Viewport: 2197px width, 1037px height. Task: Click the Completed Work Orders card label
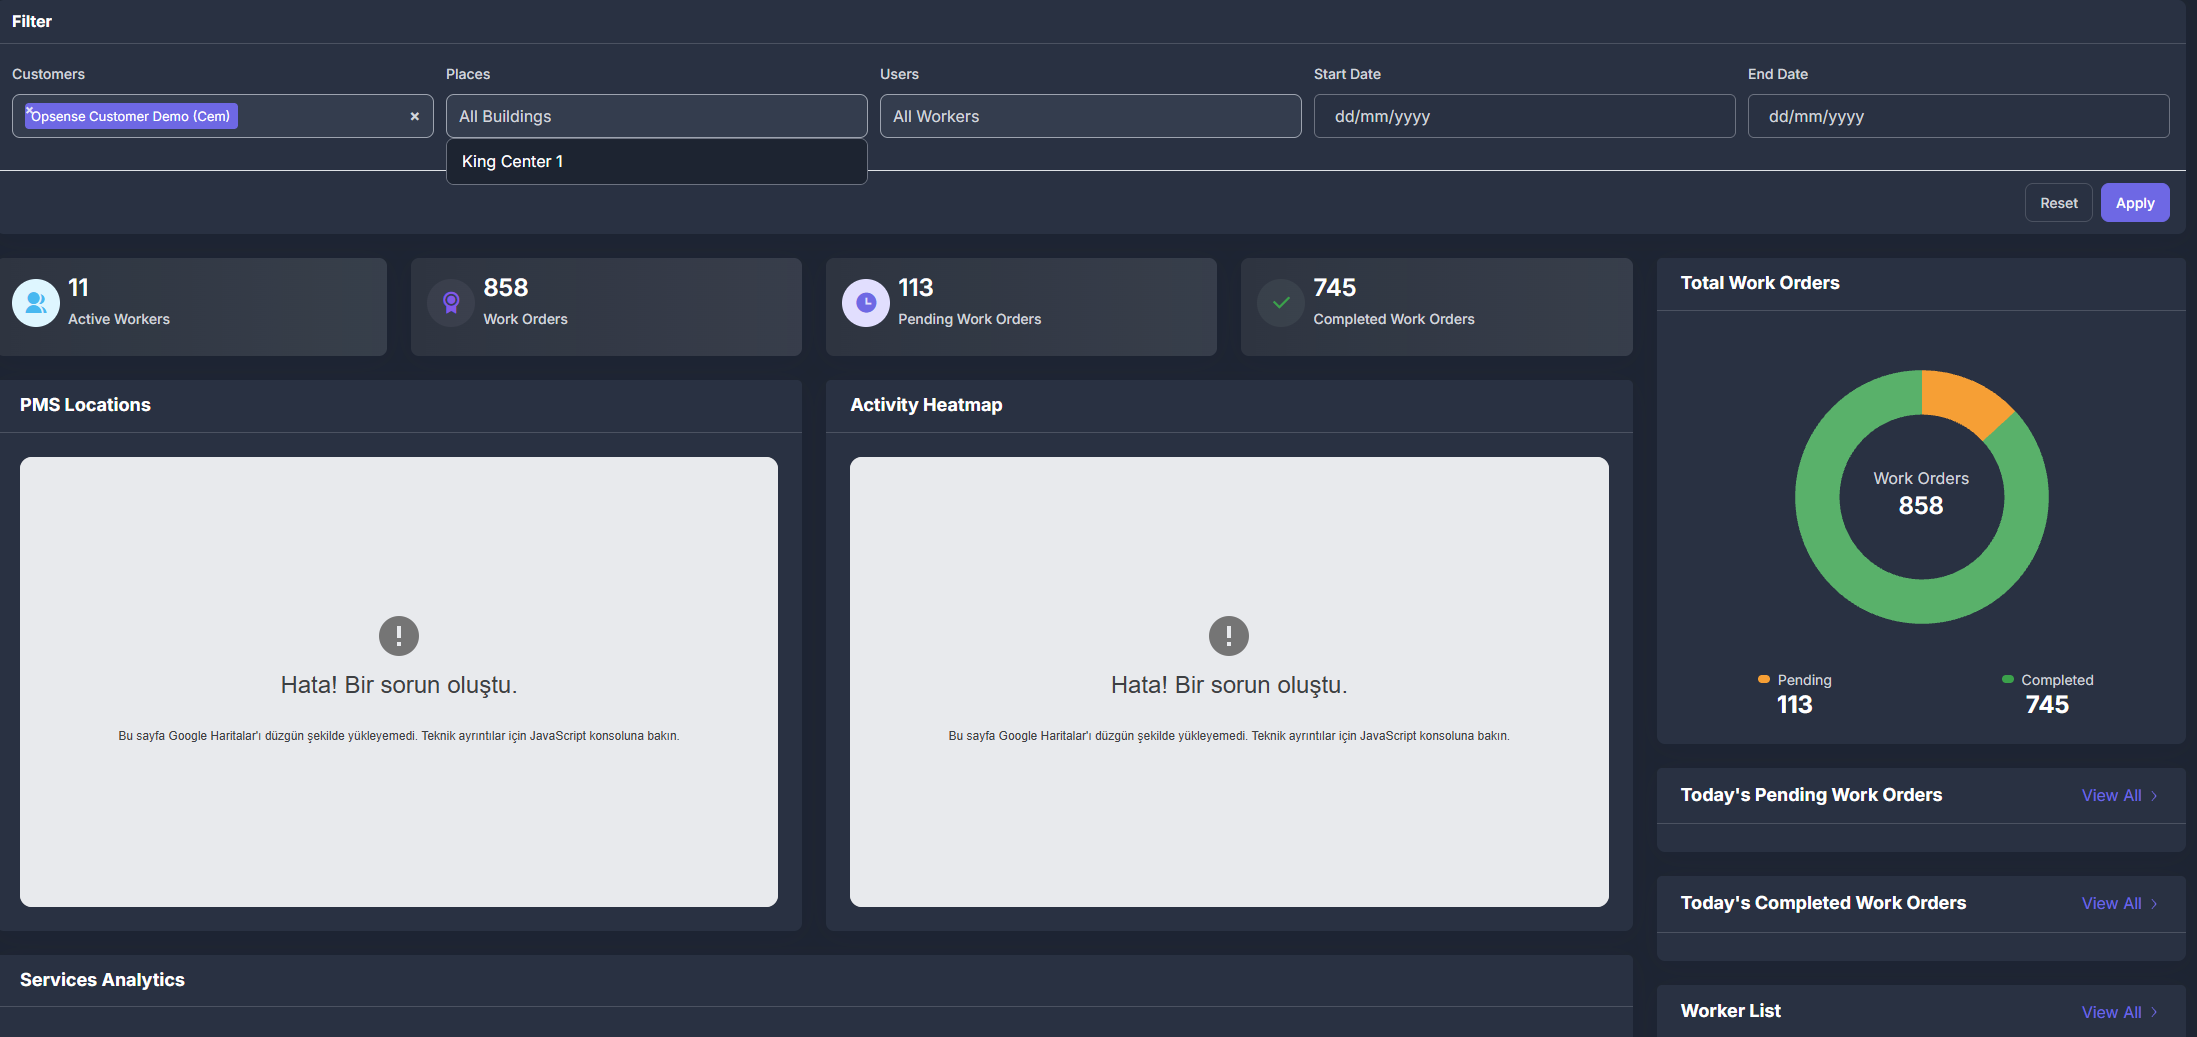(1393, 319)
